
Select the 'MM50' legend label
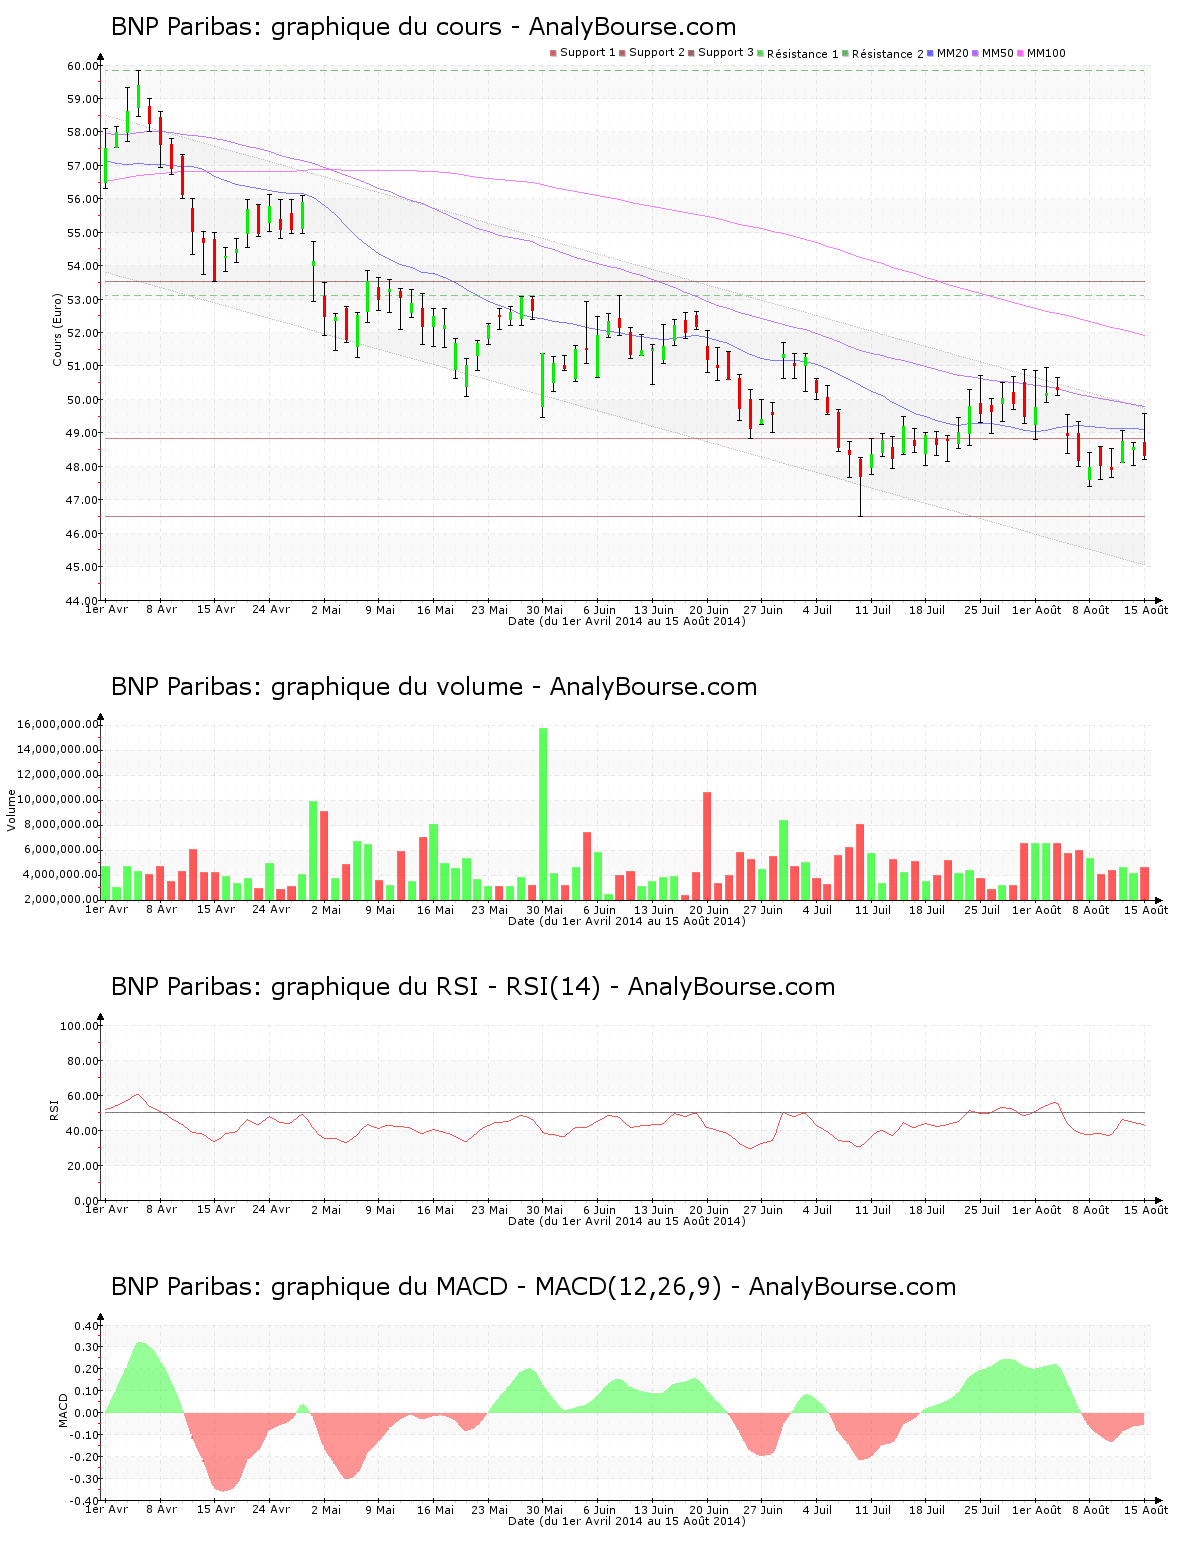click(998, 53)
